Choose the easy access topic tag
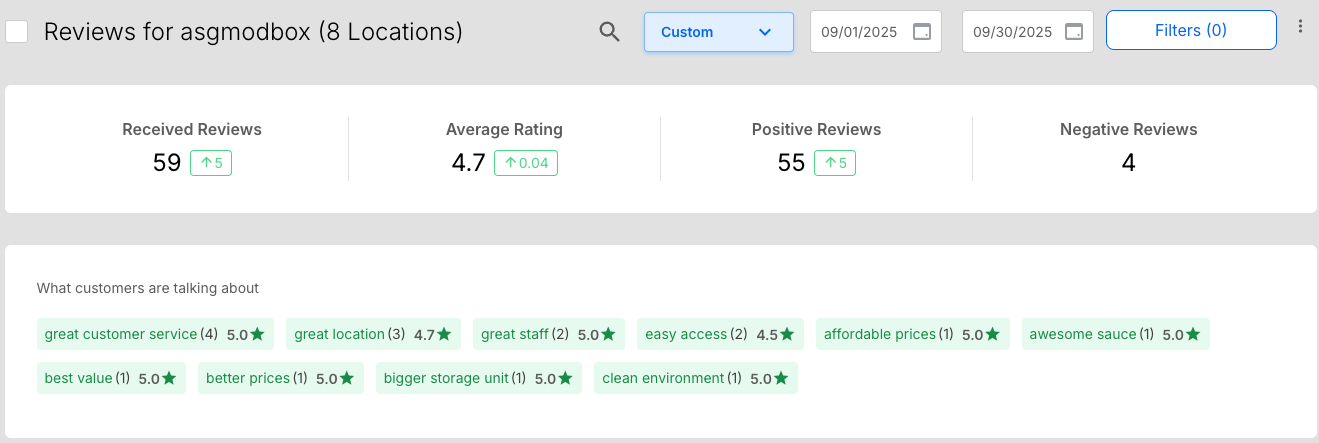 click(x=720, y=334)
